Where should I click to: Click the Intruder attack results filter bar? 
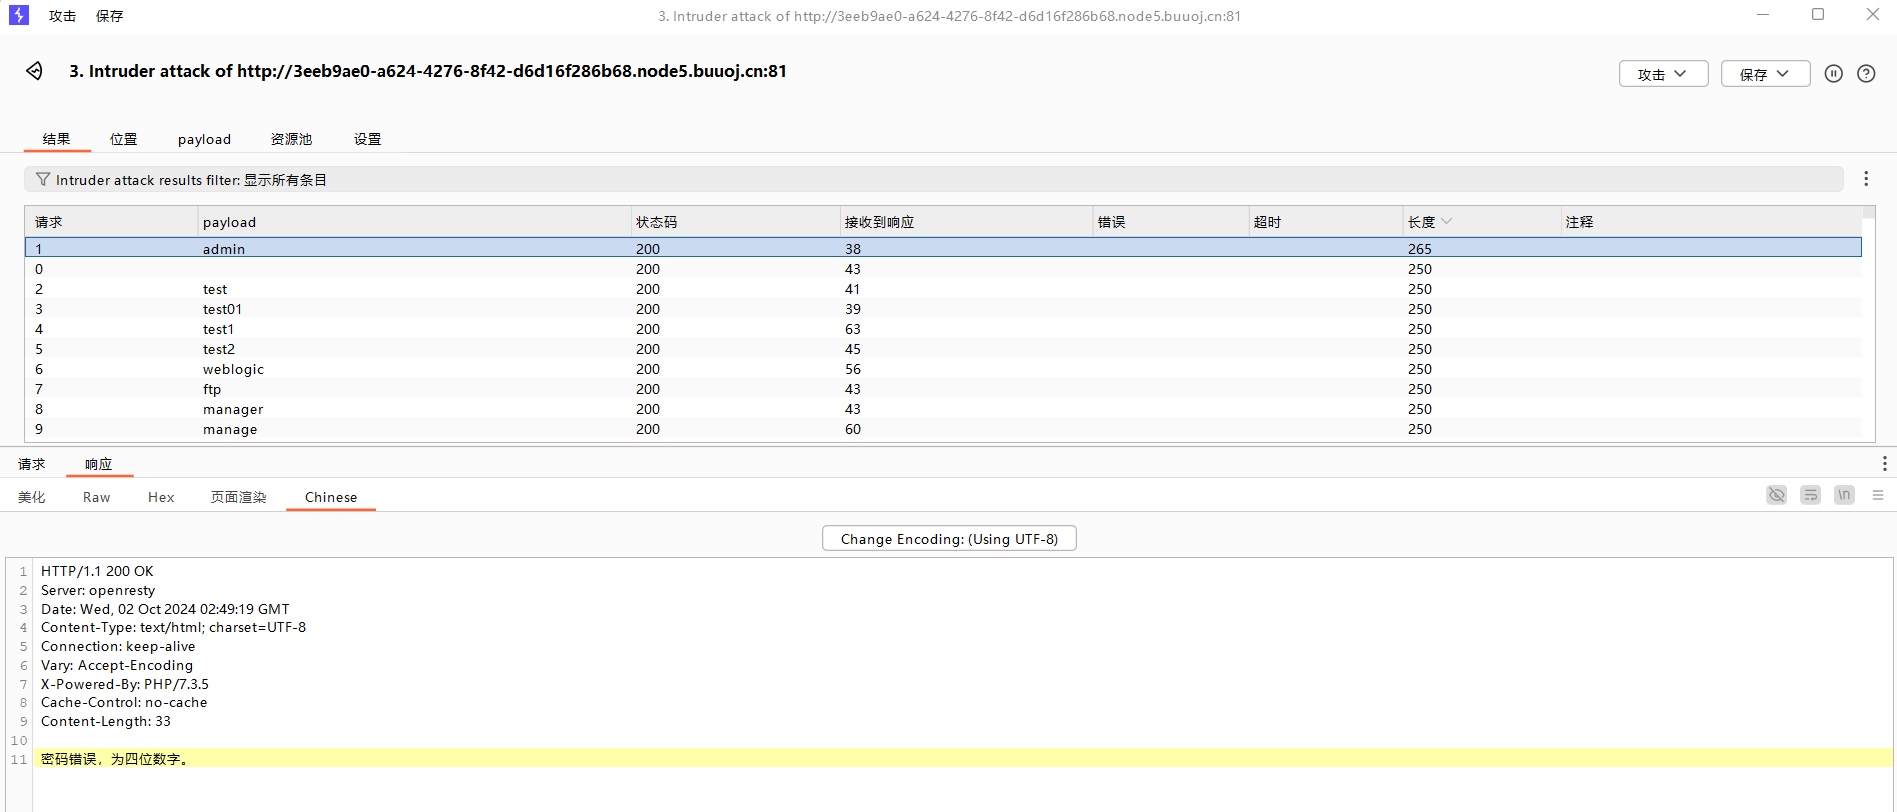click(933, 180)
